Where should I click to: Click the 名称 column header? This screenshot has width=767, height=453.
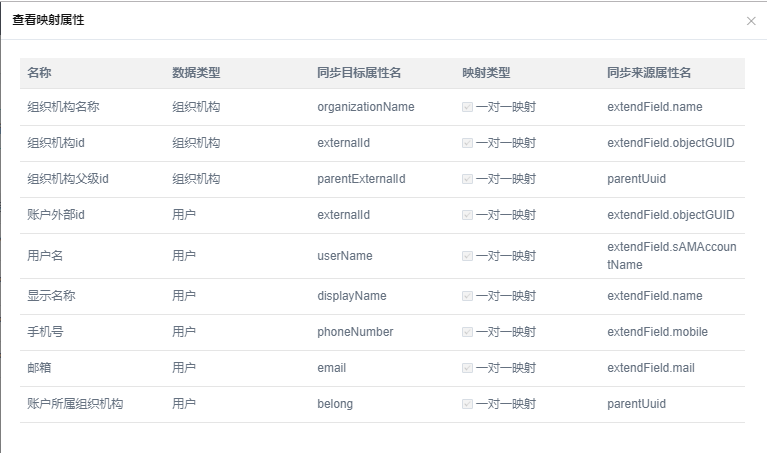tap(40, 73)
